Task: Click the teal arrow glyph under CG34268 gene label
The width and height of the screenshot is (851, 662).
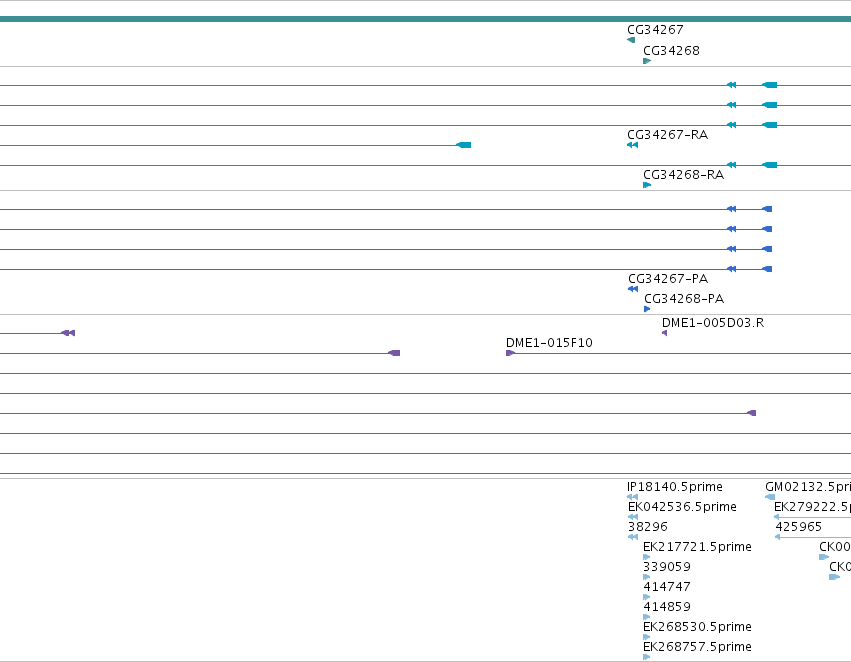Action: coord(647,61)
